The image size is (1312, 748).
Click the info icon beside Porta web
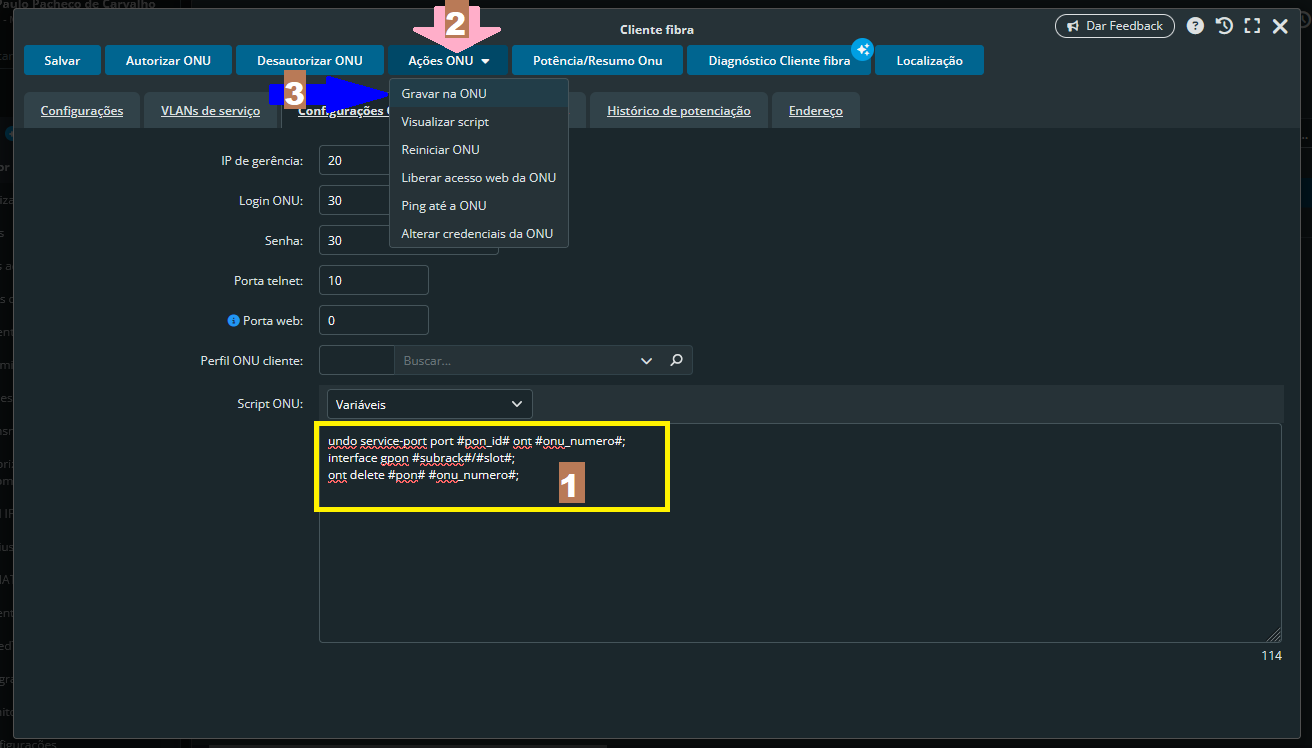pyautogui.click(x=234, y=321)
